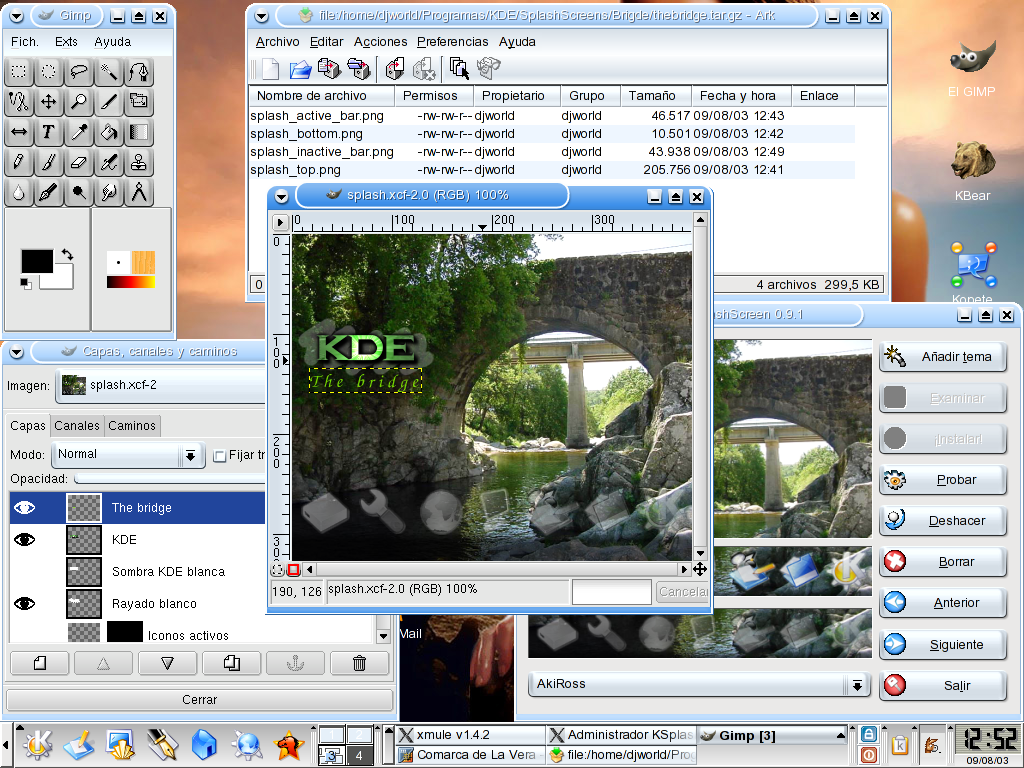This screenshot has width=1024, height=768.
Task: Swap foreground and background colors arrow
Action: pyautogui.click(x=67, y=254)
